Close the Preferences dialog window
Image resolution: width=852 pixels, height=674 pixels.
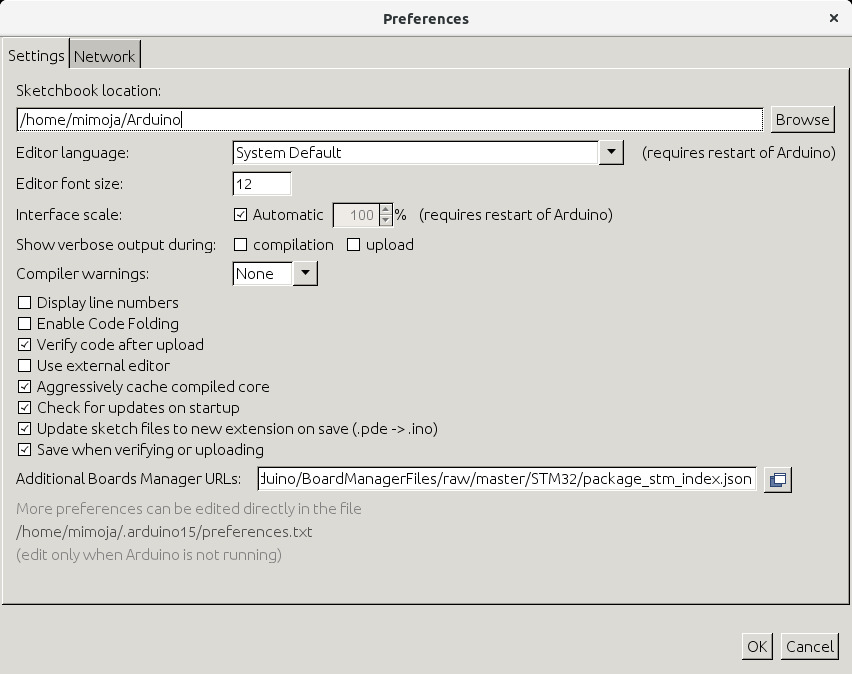(834, 18)
